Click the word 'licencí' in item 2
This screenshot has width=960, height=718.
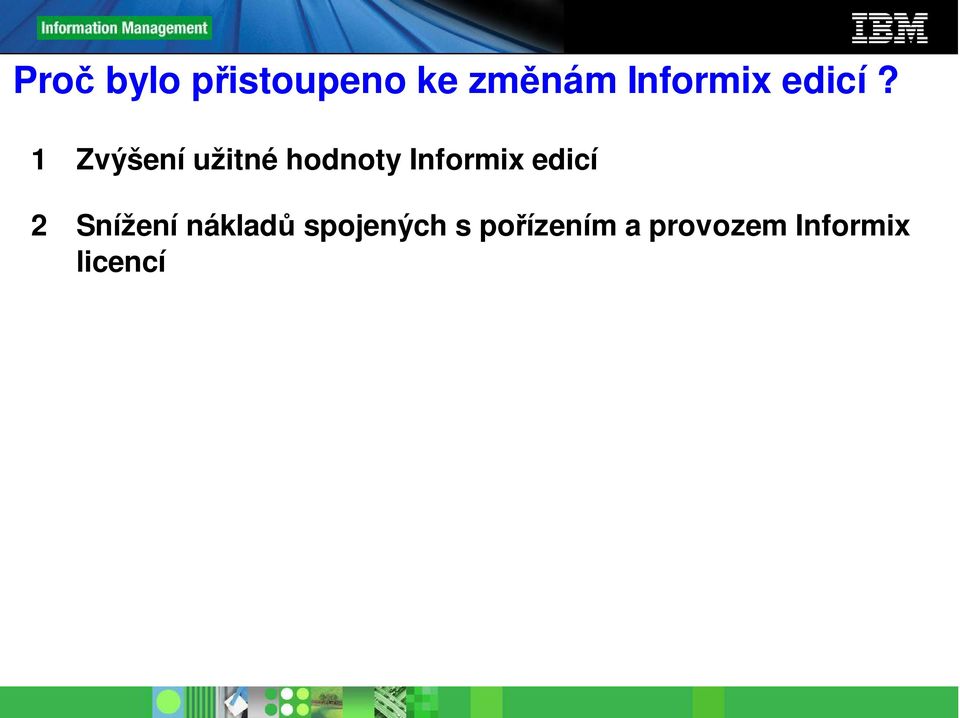click(121, 262)
